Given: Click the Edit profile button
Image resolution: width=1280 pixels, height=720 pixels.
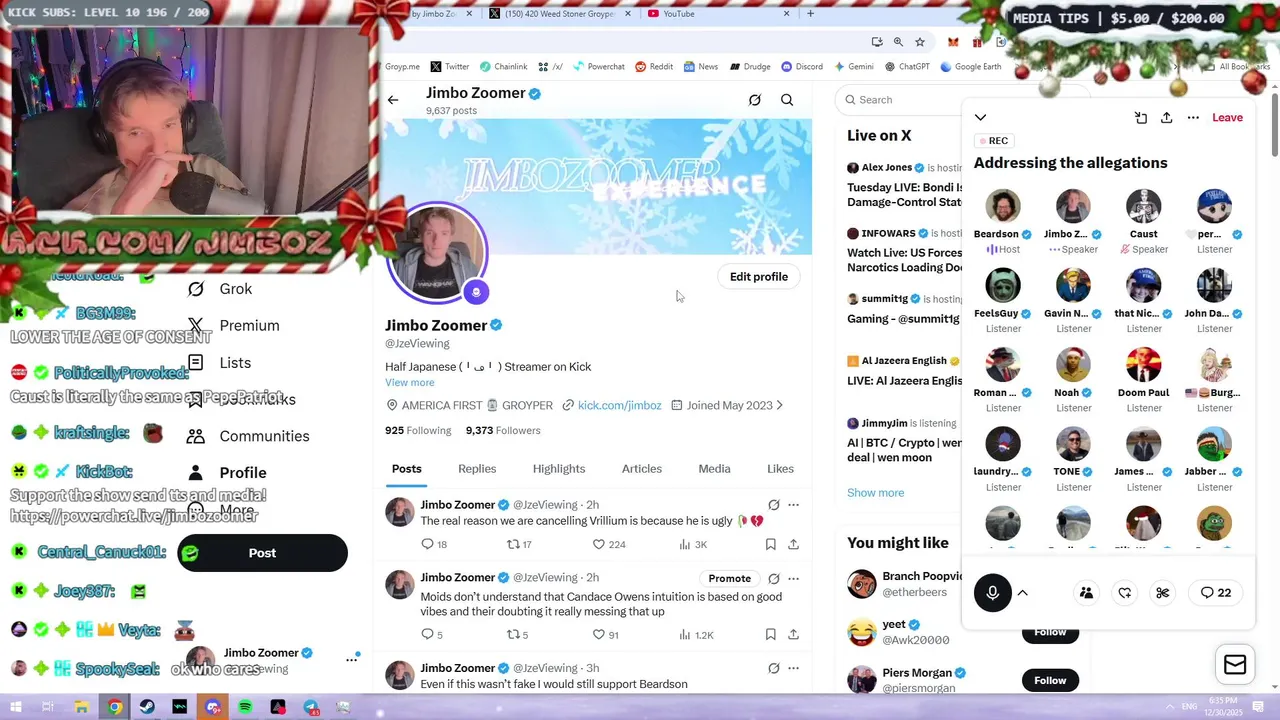Looking at the screenshot, I should point(759,277).
